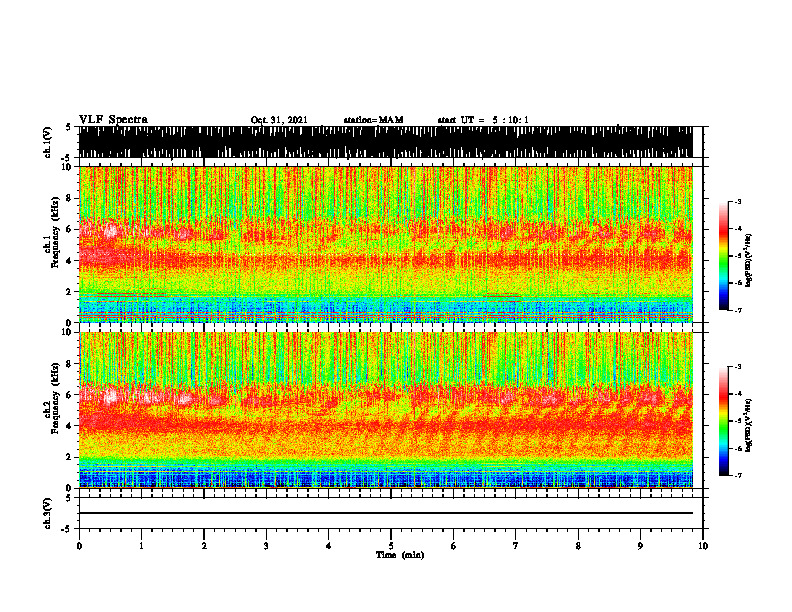Click the "-7" value on ch.2 color scale
Screen dimensions: 792x612
(737, 475)
